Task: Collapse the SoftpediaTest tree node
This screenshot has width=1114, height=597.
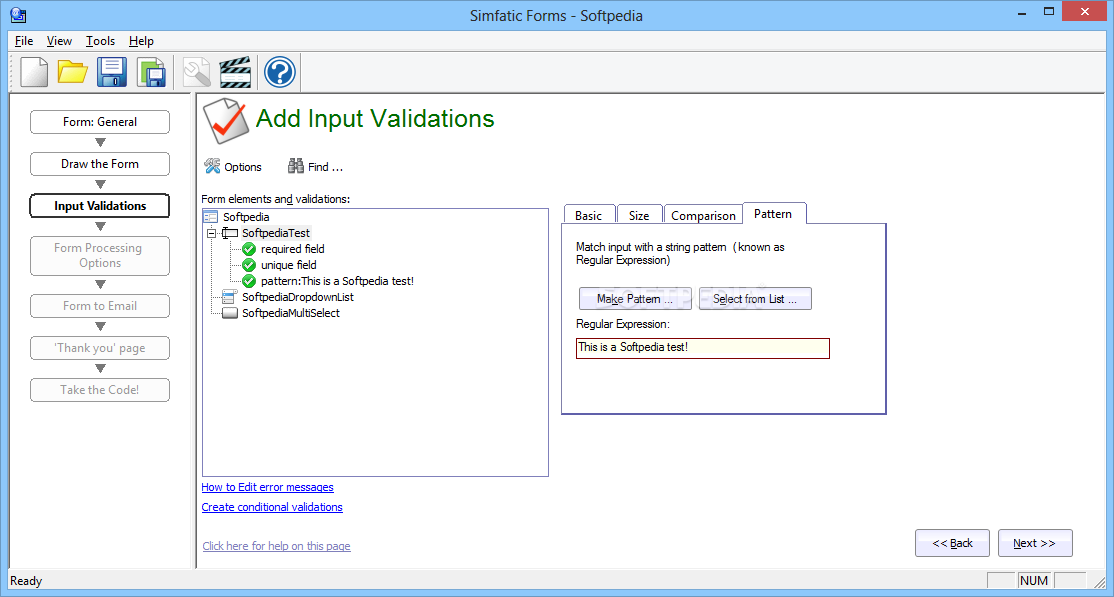Action: tap(211, 233)
